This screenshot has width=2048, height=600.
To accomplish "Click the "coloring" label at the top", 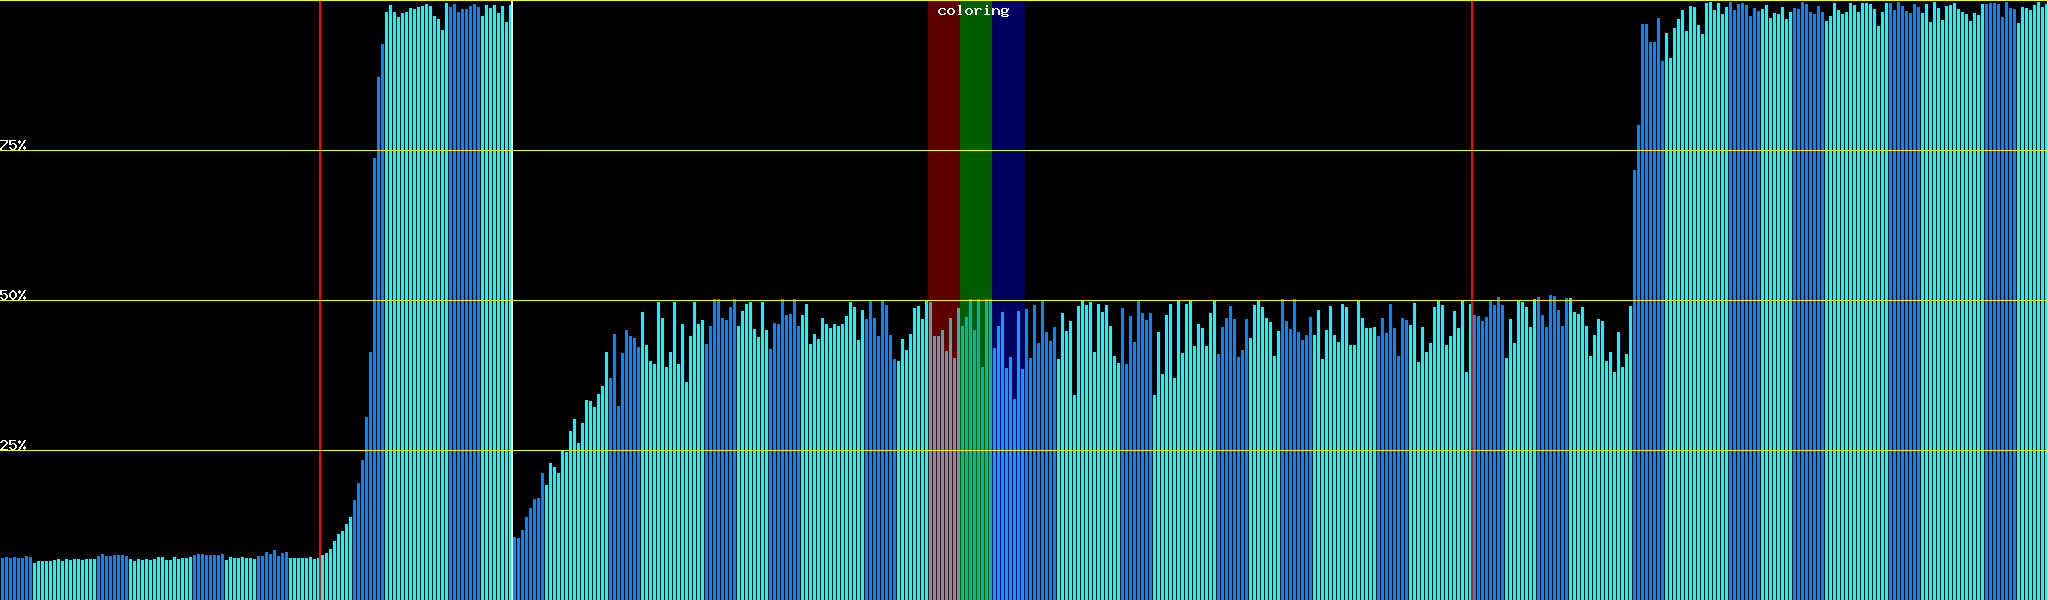I will (x=973, y=11).
